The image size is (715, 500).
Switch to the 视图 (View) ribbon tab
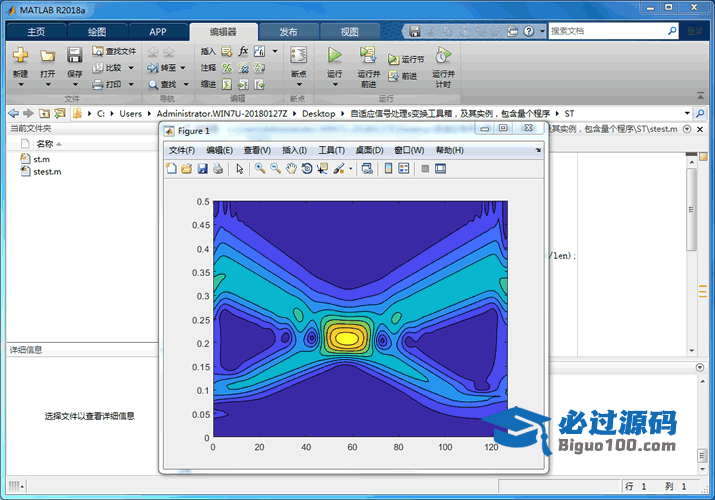click(x=349, y=32)
